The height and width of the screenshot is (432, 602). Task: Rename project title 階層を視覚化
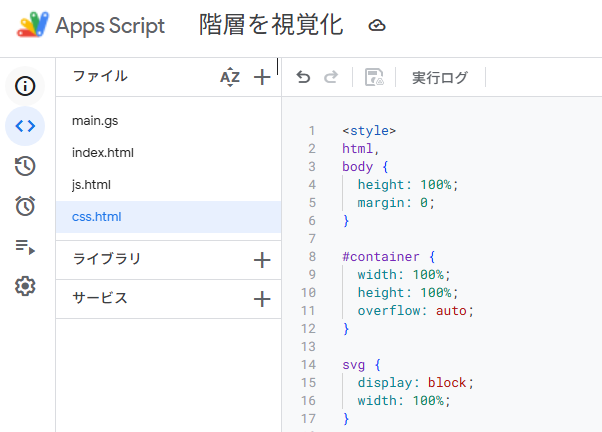point(271,26)
